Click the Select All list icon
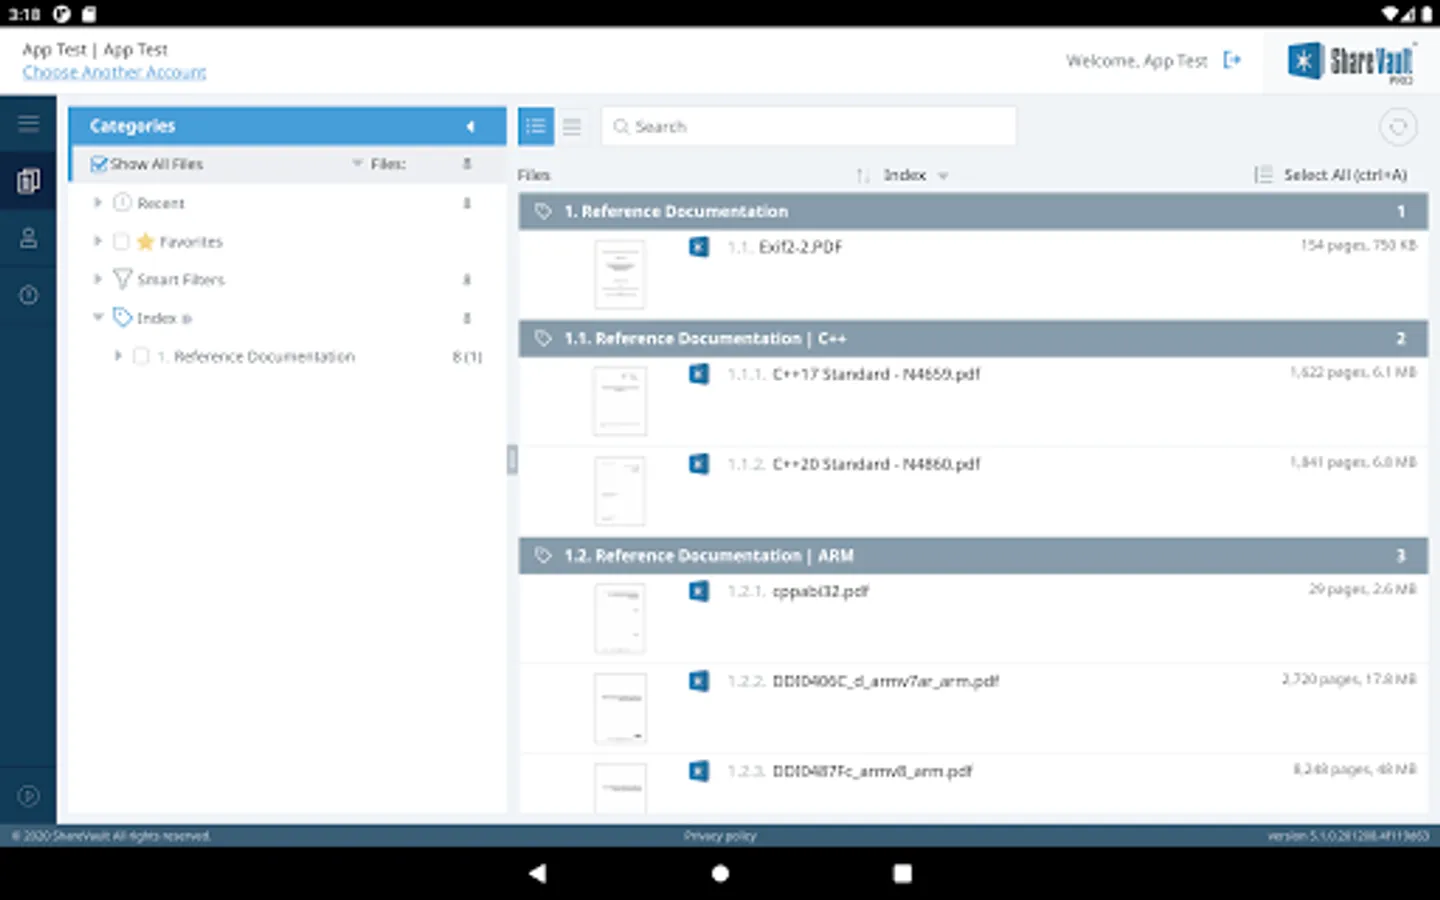The height and width of the screenshot is (900, 1440). pos(1263,175)
